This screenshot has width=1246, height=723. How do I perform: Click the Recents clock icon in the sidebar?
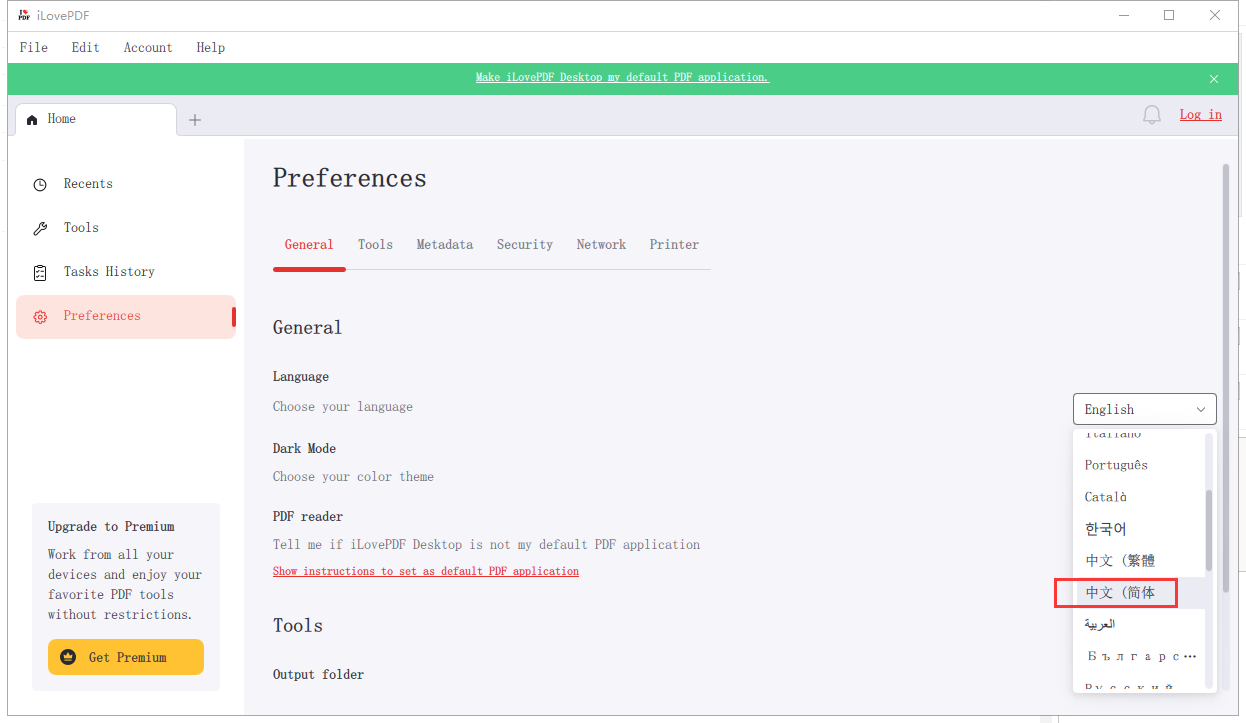[x=40, y=184]
